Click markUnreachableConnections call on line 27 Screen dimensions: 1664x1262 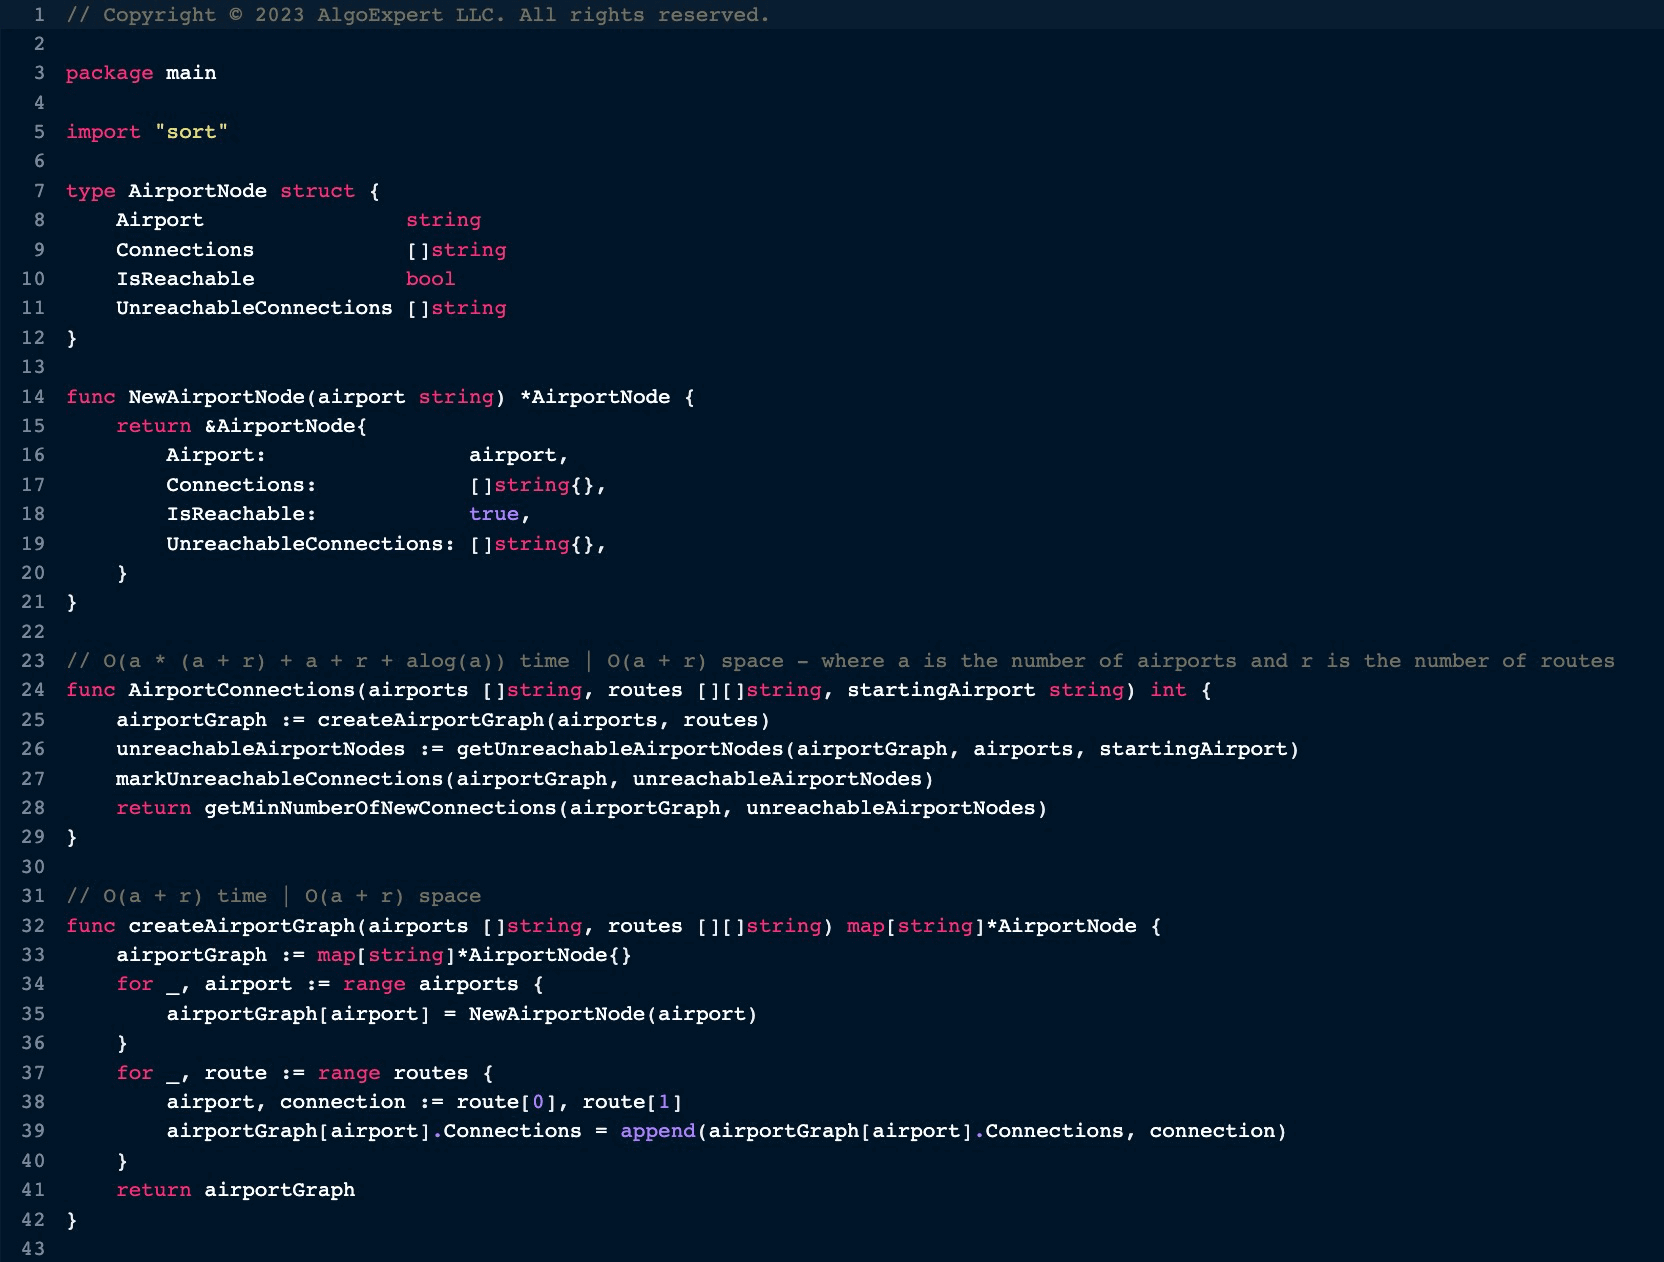click(x=279, y=779)
